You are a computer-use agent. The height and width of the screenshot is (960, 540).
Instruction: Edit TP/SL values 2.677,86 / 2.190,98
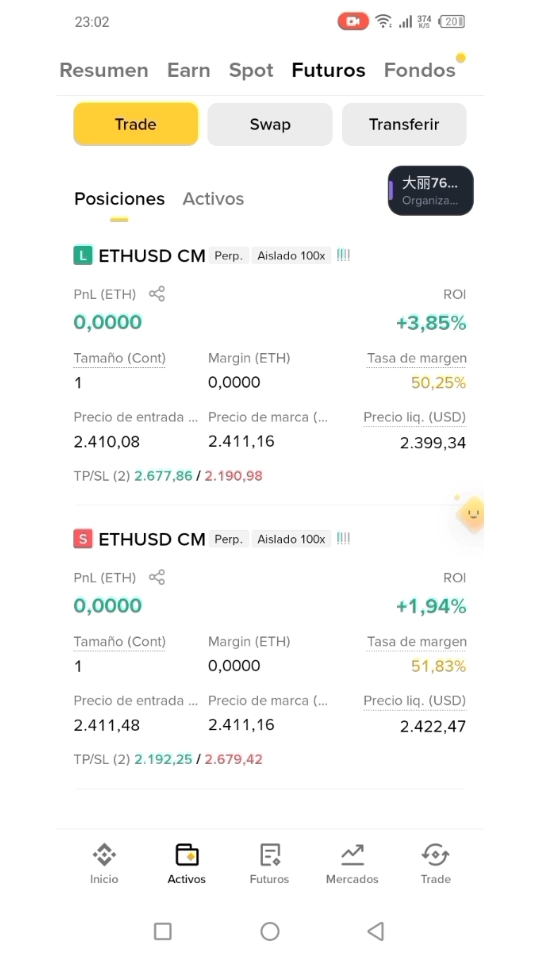198,476
